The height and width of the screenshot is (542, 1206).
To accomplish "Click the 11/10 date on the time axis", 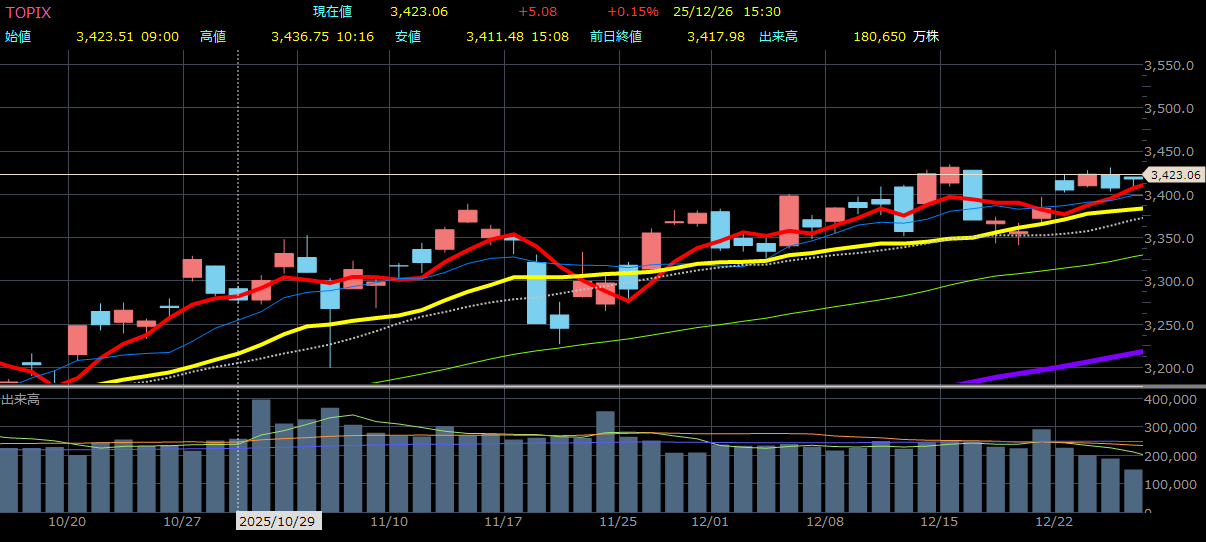I will pyautogui.click(x=388, y=522).
